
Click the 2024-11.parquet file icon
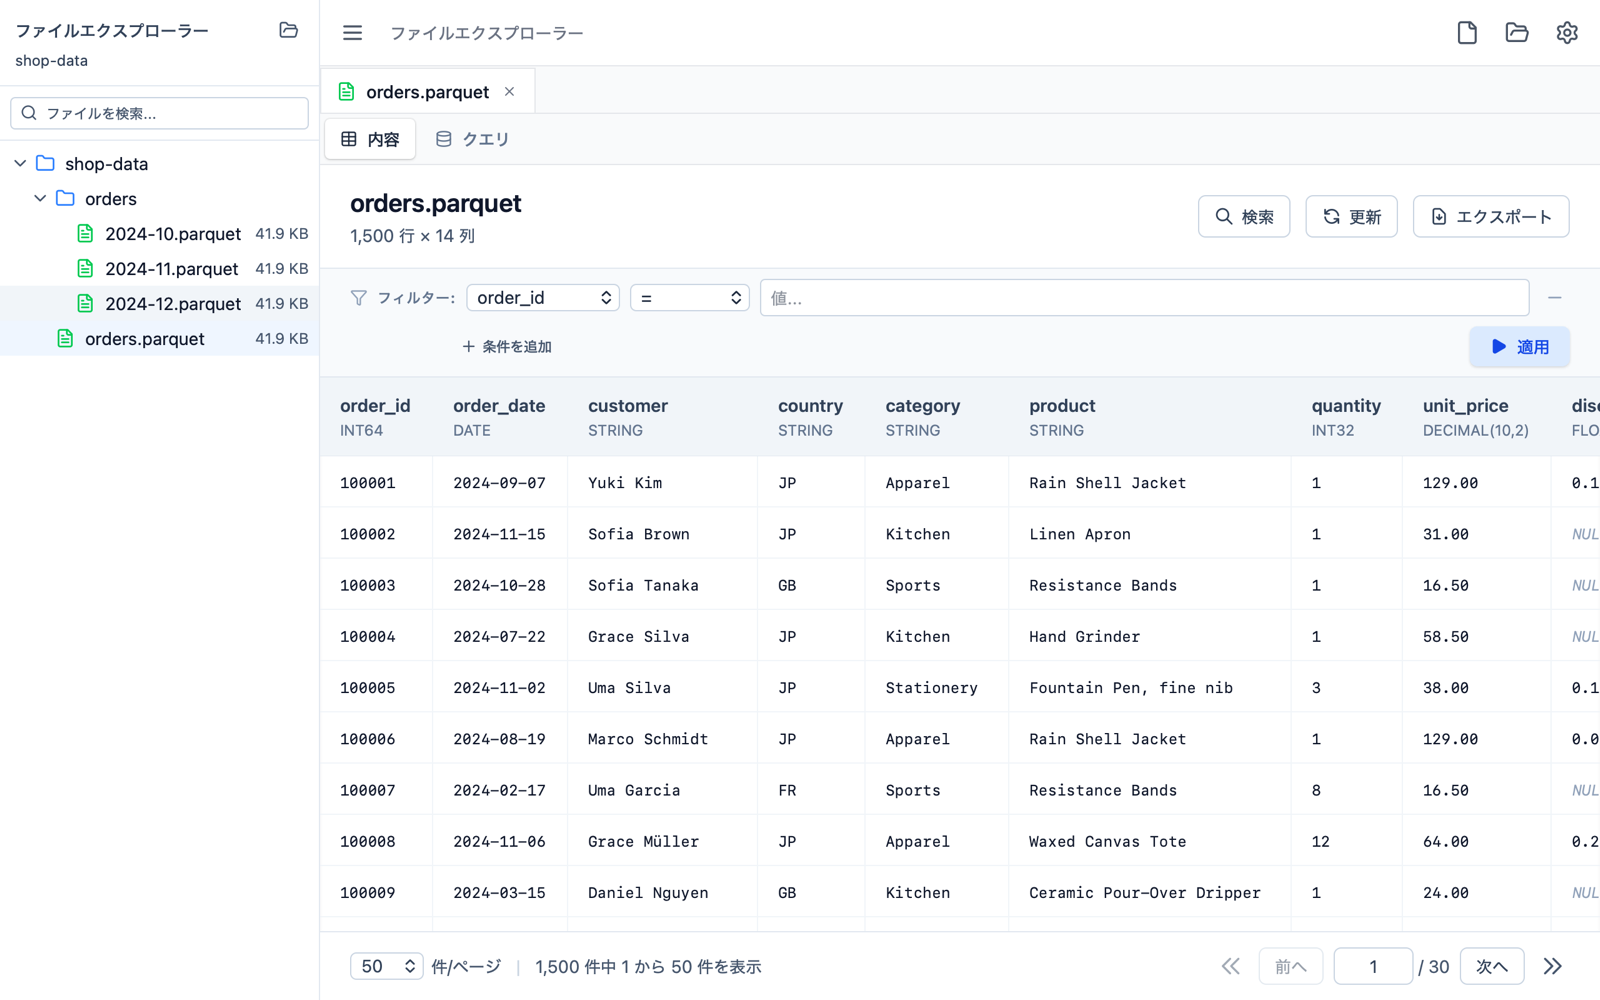(85, 268)
